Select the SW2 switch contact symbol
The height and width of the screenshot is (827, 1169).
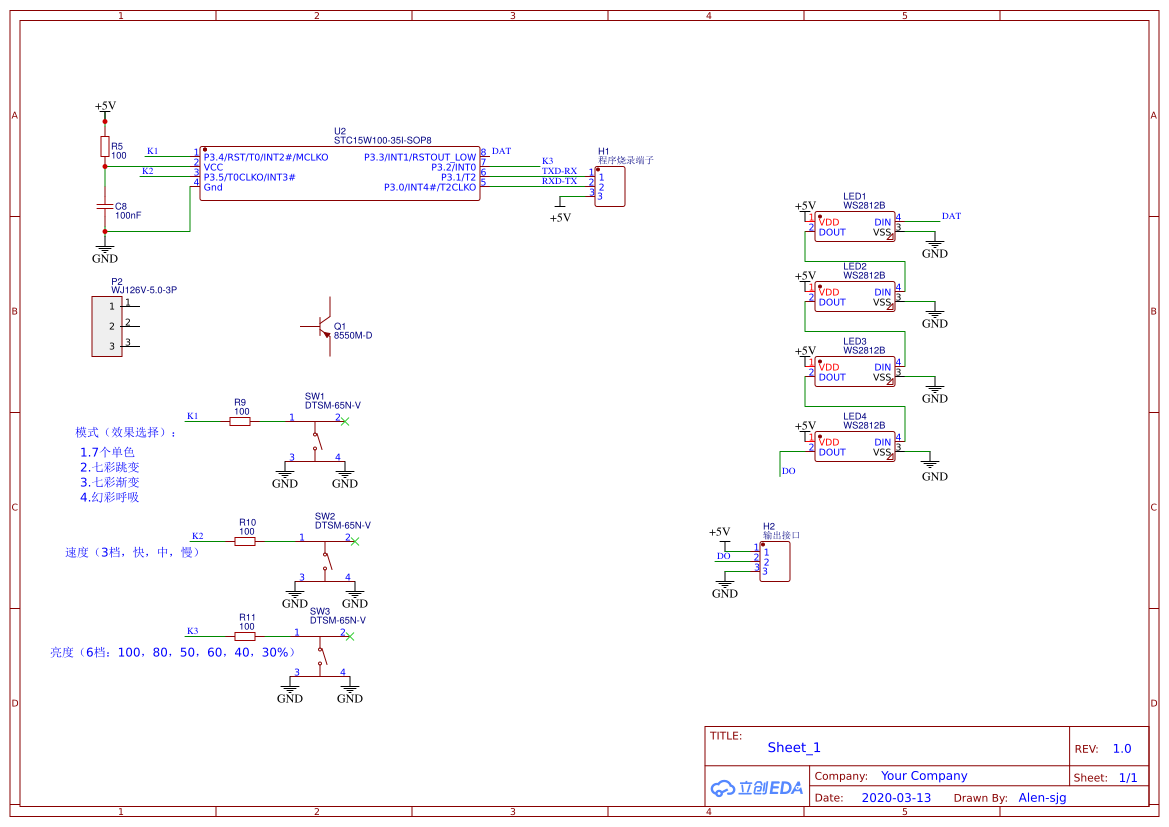point(326,560)
